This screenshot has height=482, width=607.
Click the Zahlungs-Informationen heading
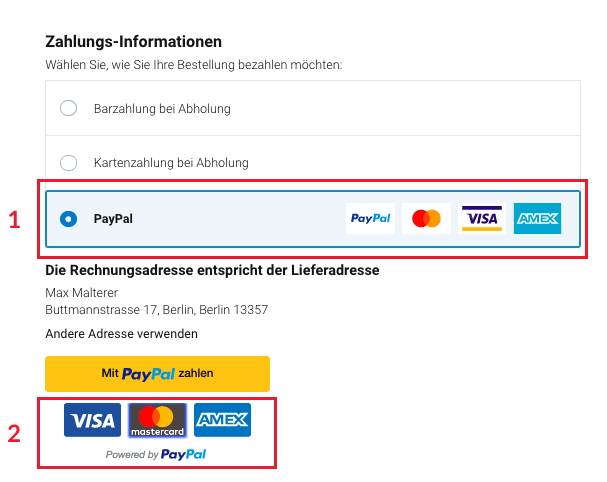coord(133,42)
